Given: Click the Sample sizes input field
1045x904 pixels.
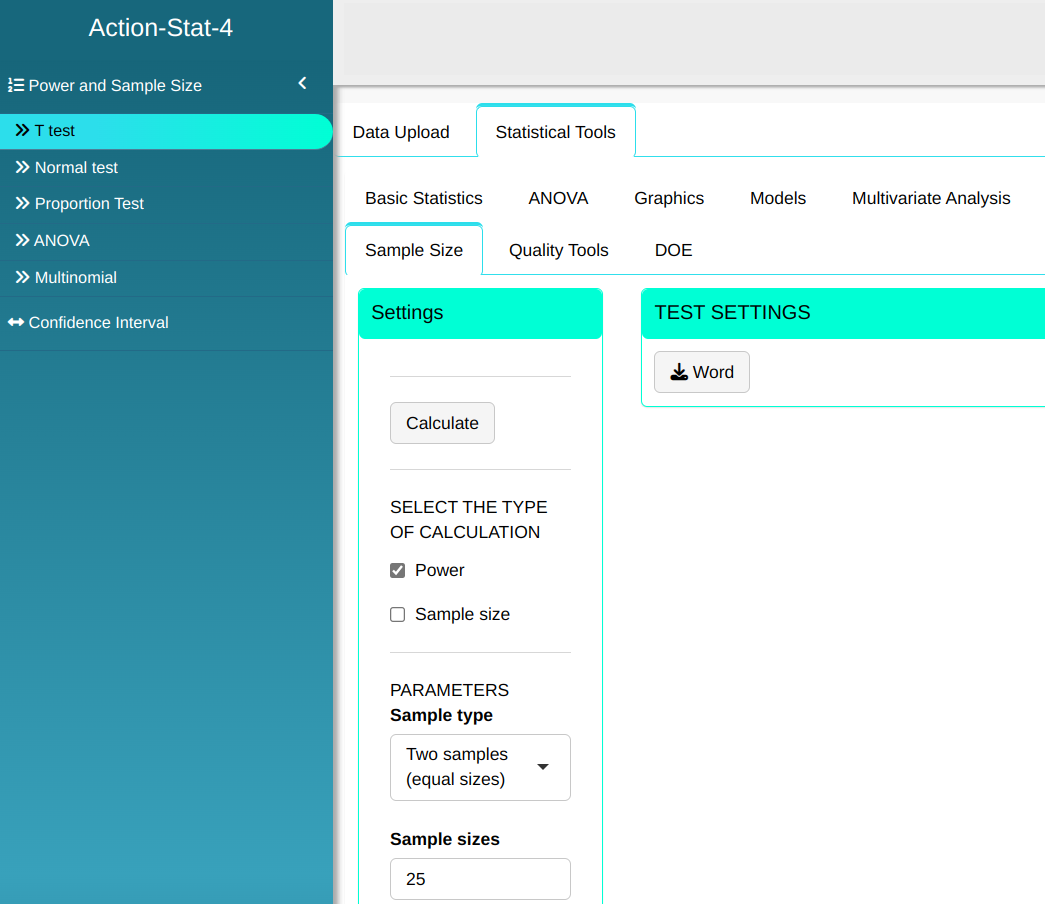Looking at the screenshot, I should click(x=480, y=879).
